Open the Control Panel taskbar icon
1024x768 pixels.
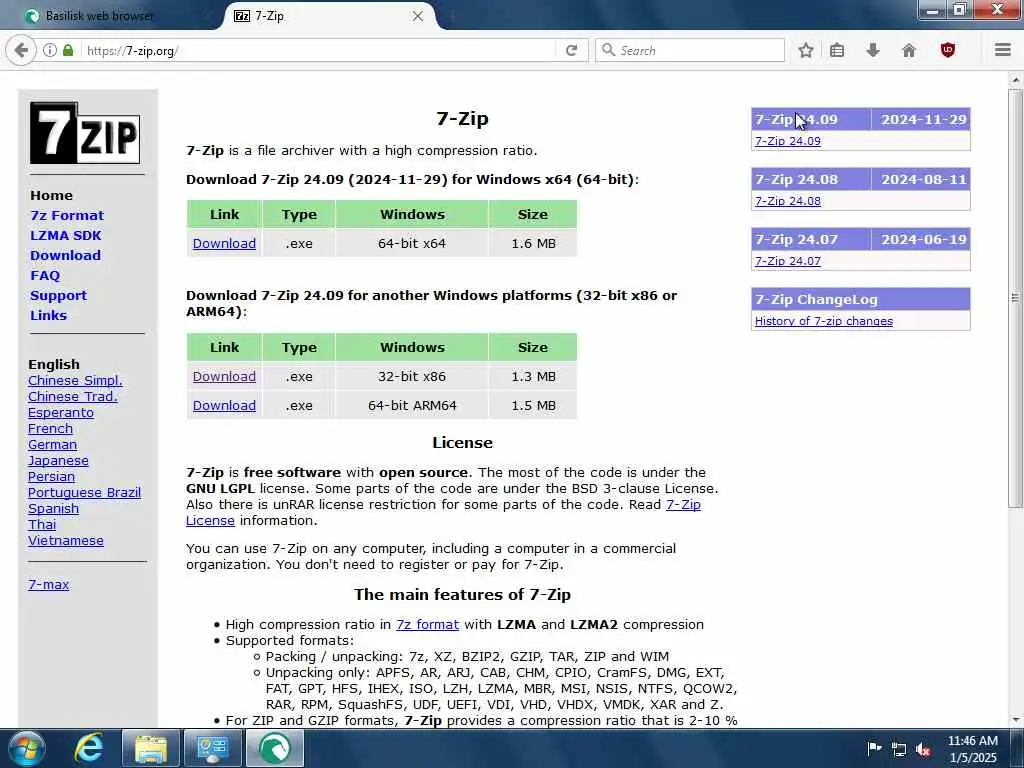(x=212, y=748)
